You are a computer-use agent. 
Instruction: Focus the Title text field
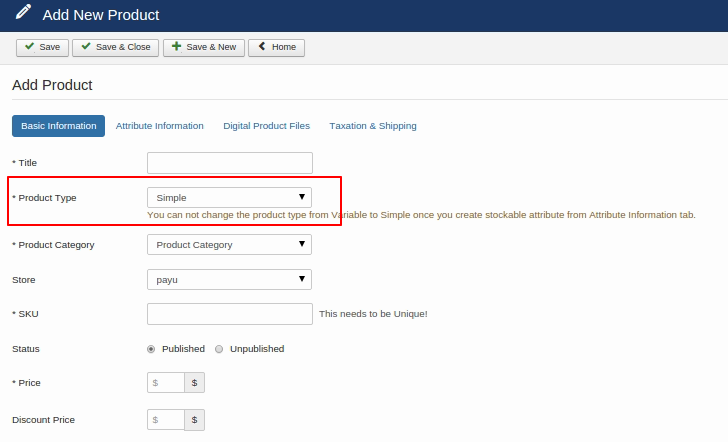[x=229, y=163]
